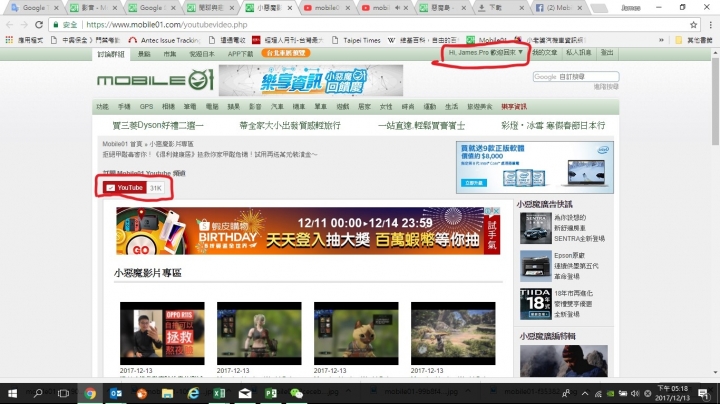Click the orange 台北車展報導 button
This screenshot has height=404, width=720.
point(286,53)
